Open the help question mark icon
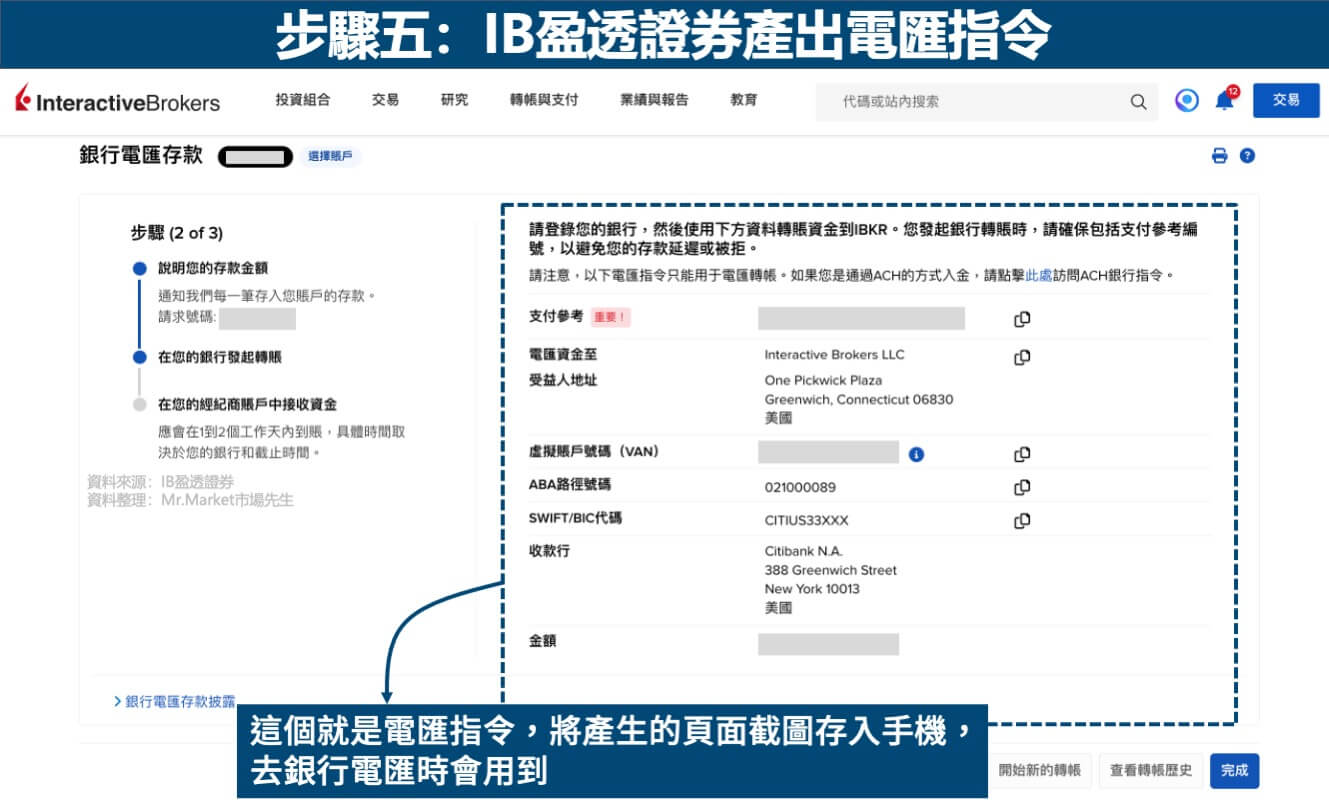 click(x=1247, y=156)
